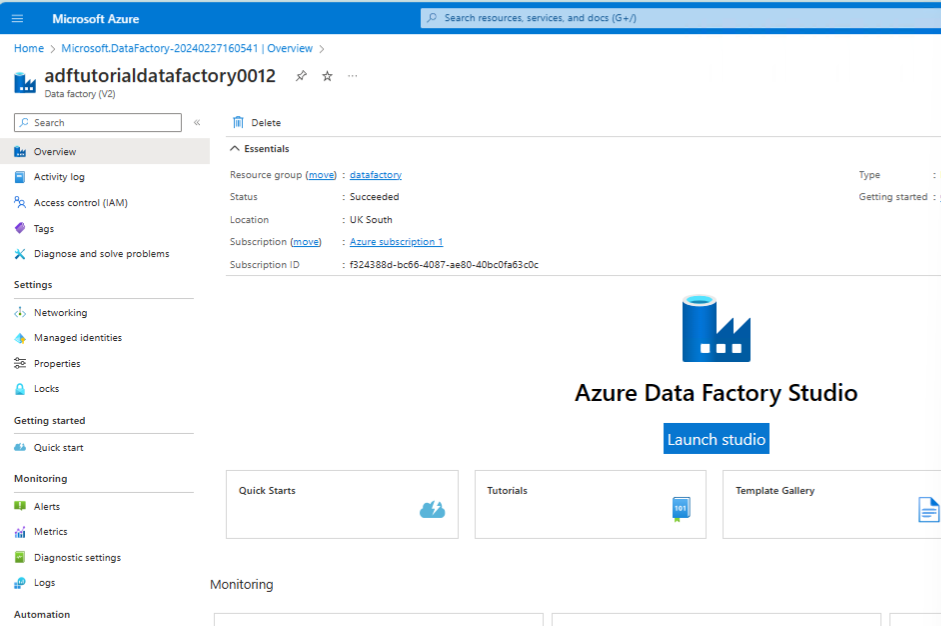The width and height of the screenshot is (941, 626).
Task: Select the subscription ID text value
Action: click(444, 265)
